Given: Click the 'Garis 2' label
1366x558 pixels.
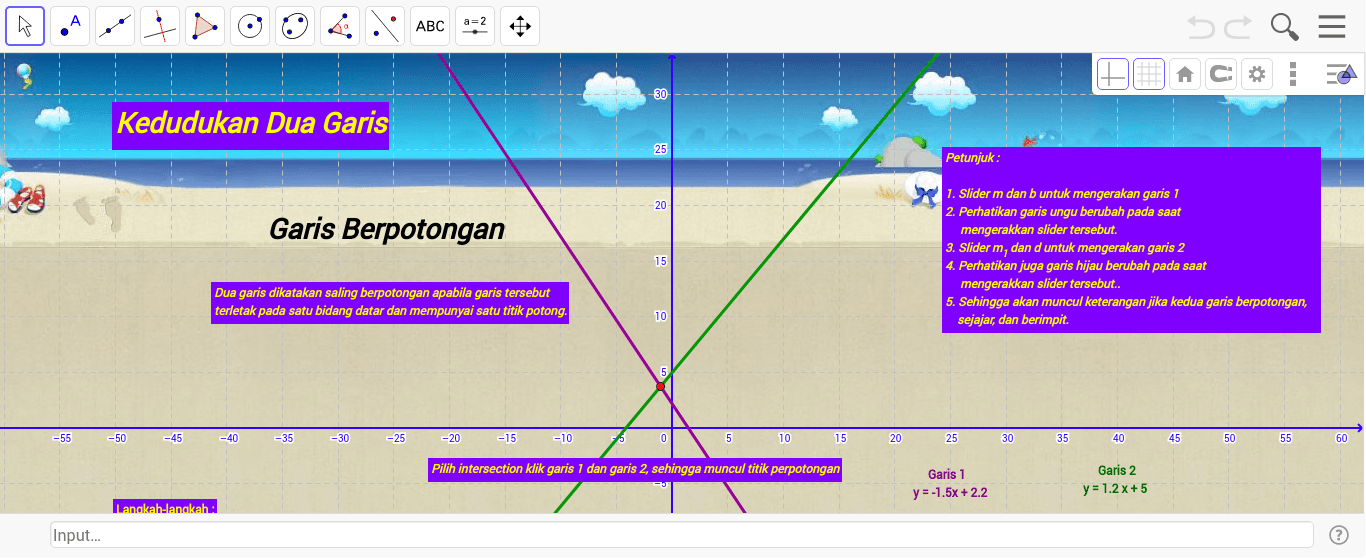Looking at the screenshot, I should click(1117, 471).
